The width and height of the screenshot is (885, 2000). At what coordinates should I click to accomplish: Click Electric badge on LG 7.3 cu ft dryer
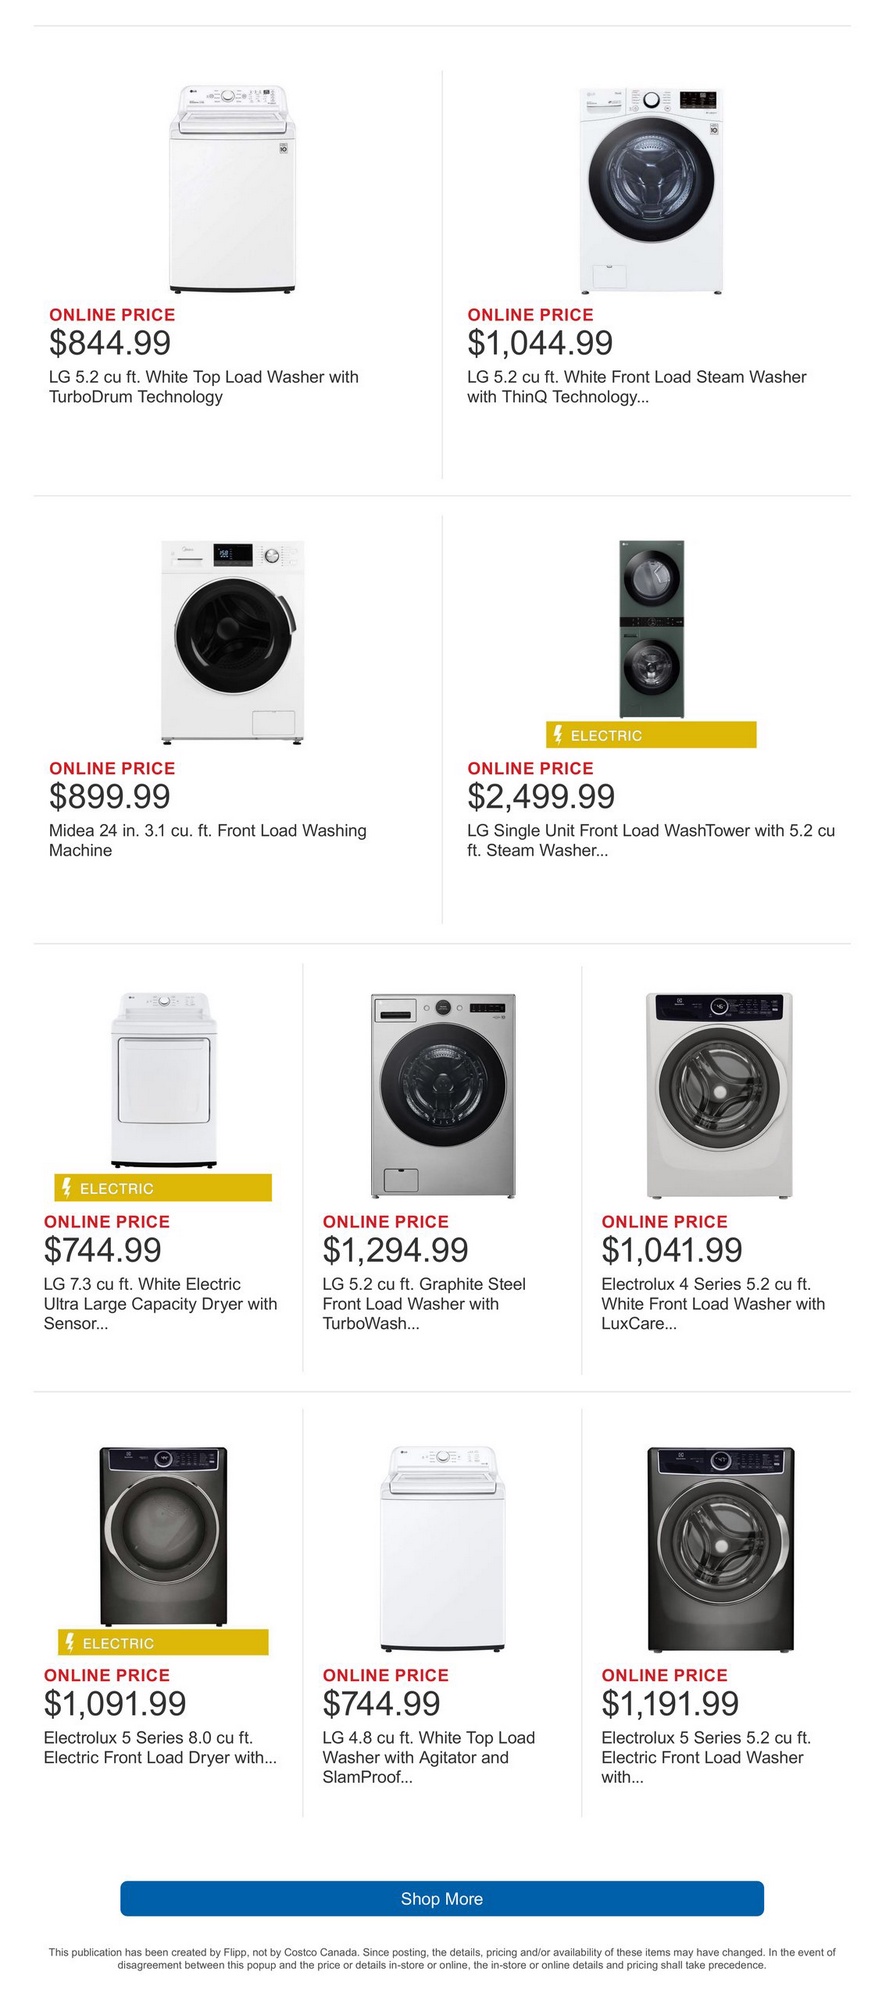(163, 1188)
